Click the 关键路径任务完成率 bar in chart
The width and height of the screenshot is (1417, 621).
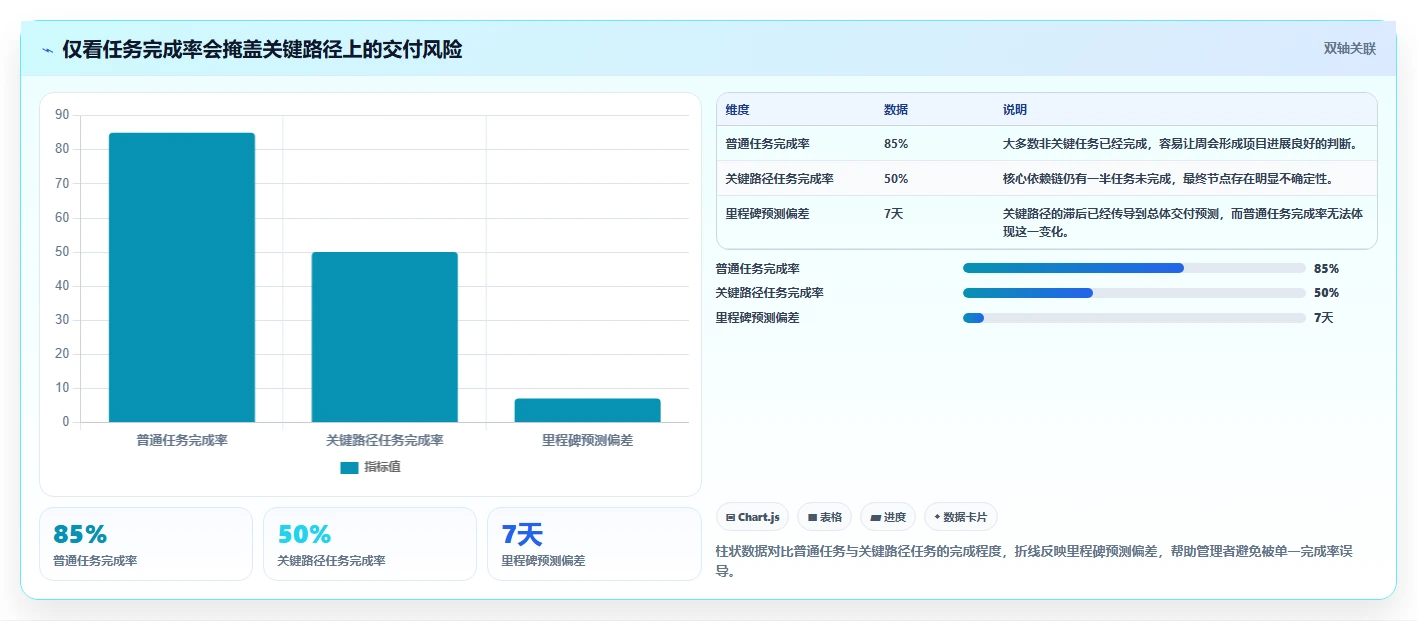385,337
